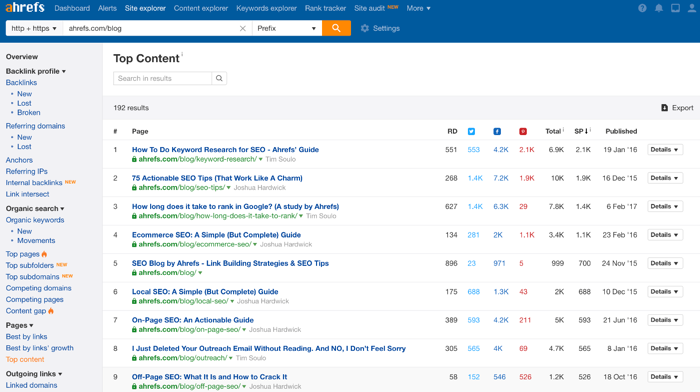Sort by Pinterest shares column icon
The image size is (700, 392).
pyautogui.click(x=523, y=131)
